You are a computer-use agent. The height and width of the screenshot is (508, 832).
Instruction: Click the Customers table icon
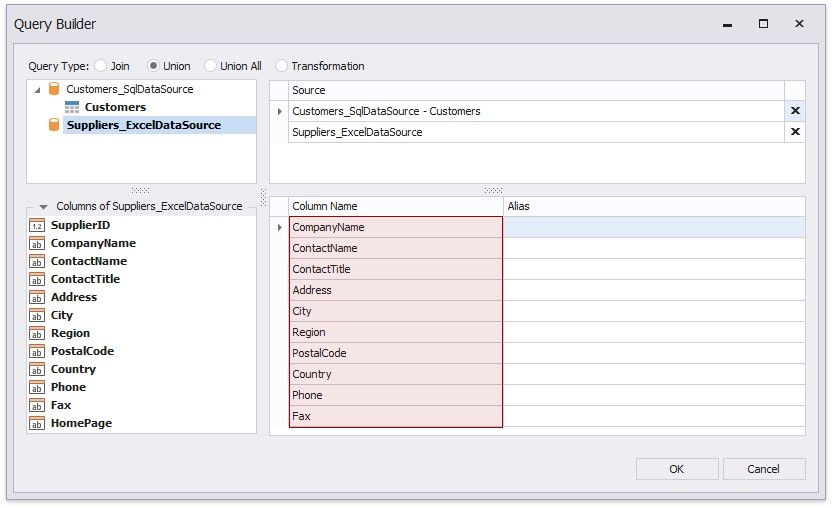coord(72,107)
